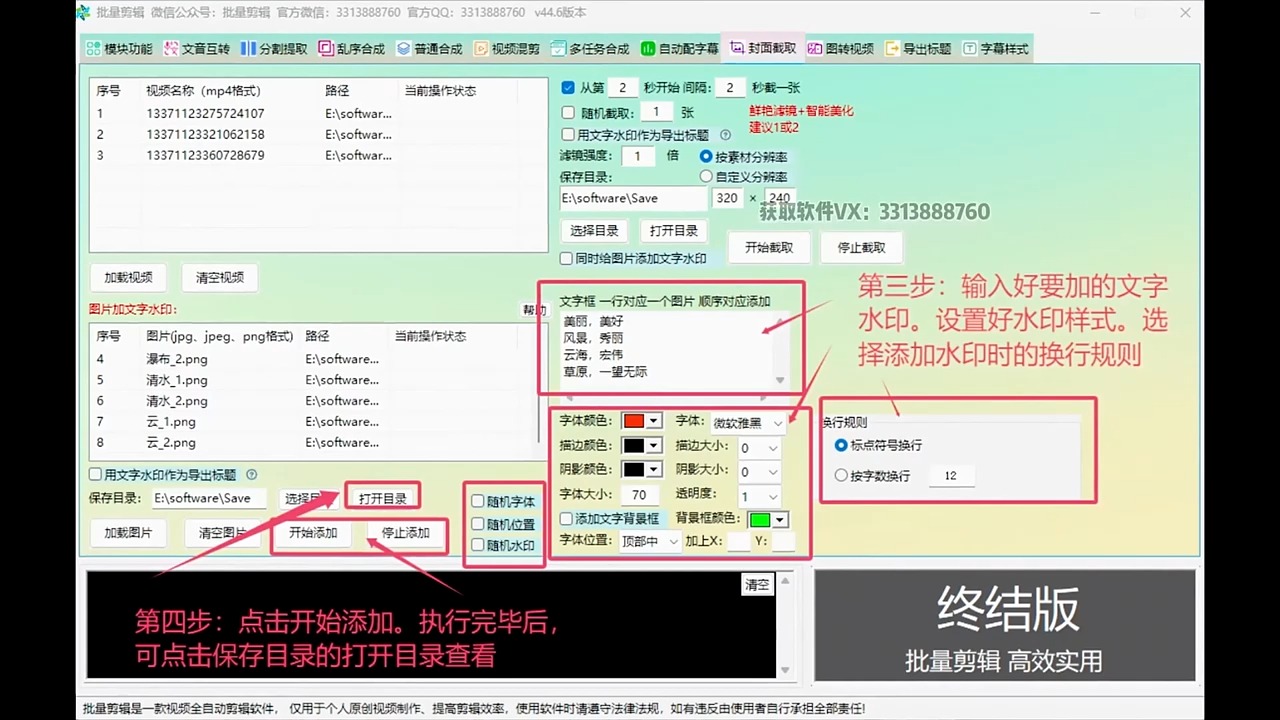Click the 加载图片 button
Image resolution: width=1280 pixels, height=720 pixels.
(x=128, y=533)
